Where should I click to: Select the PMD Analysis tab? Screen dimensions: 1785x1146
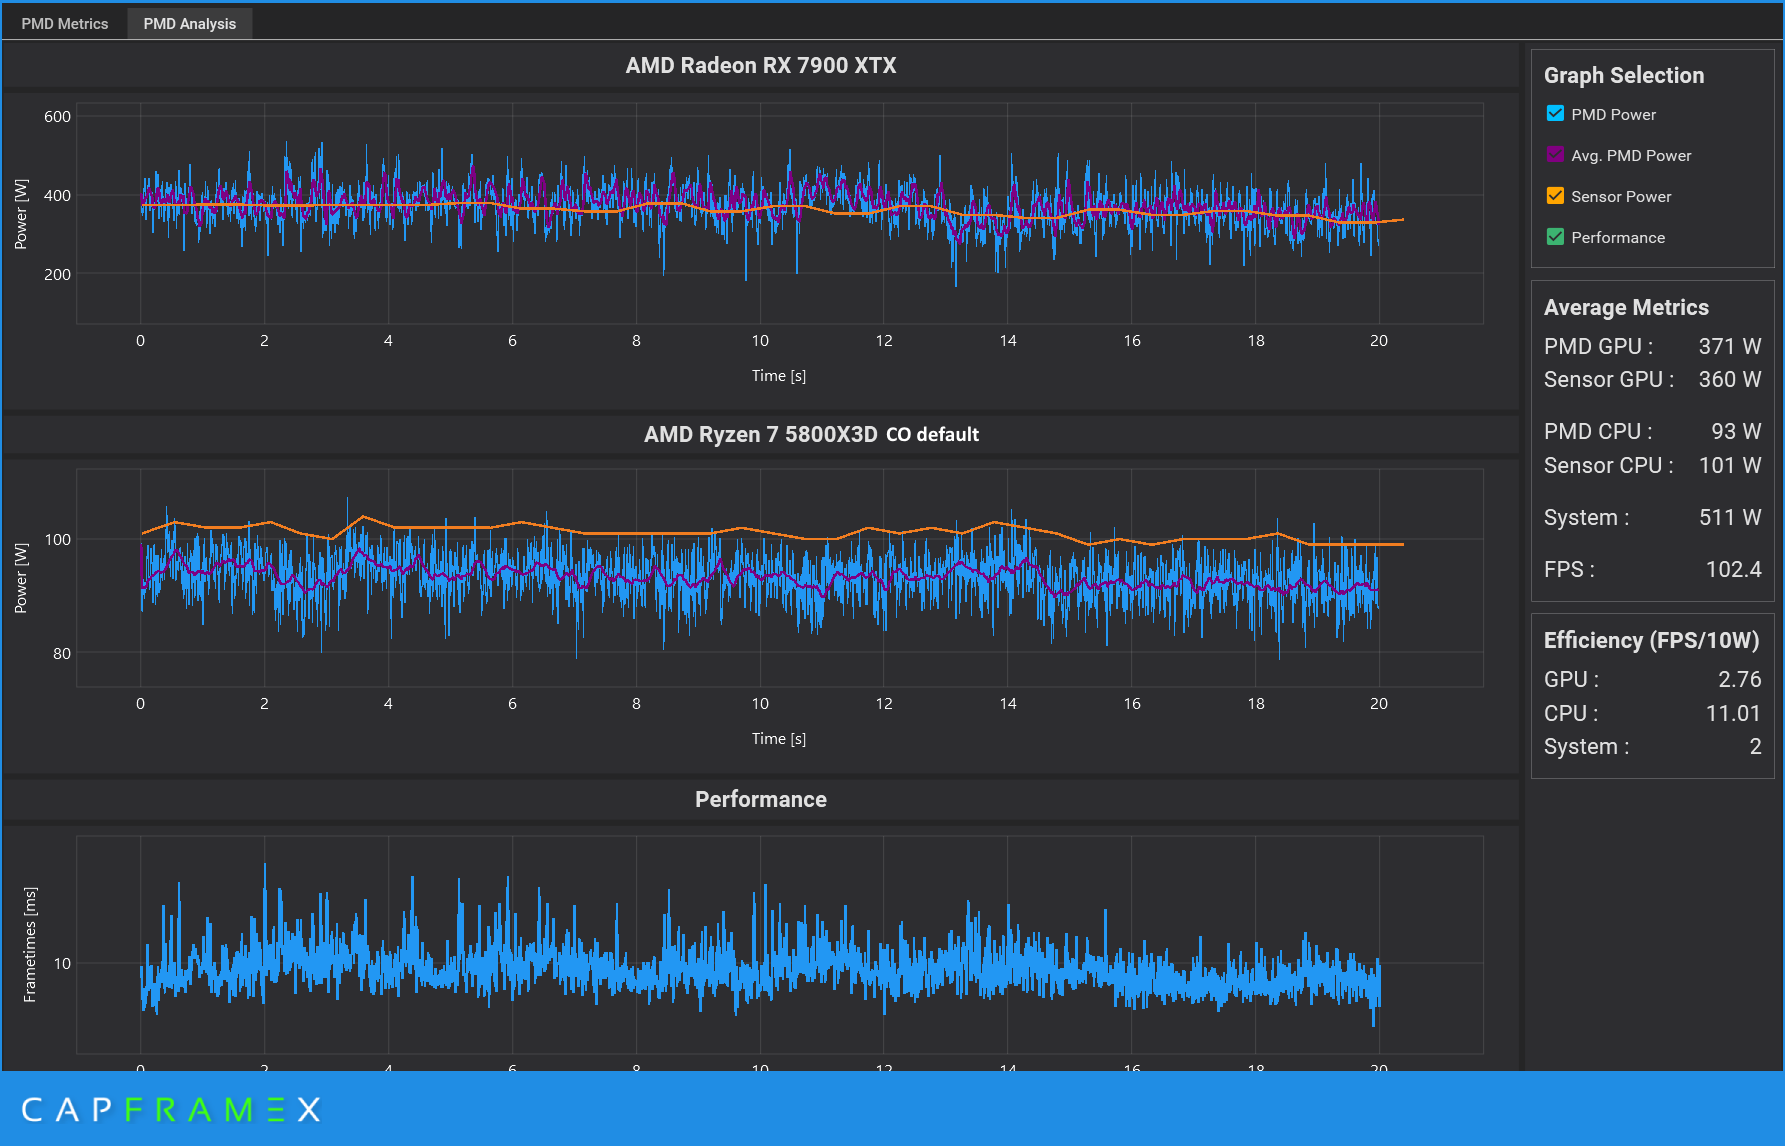[190, 23]
